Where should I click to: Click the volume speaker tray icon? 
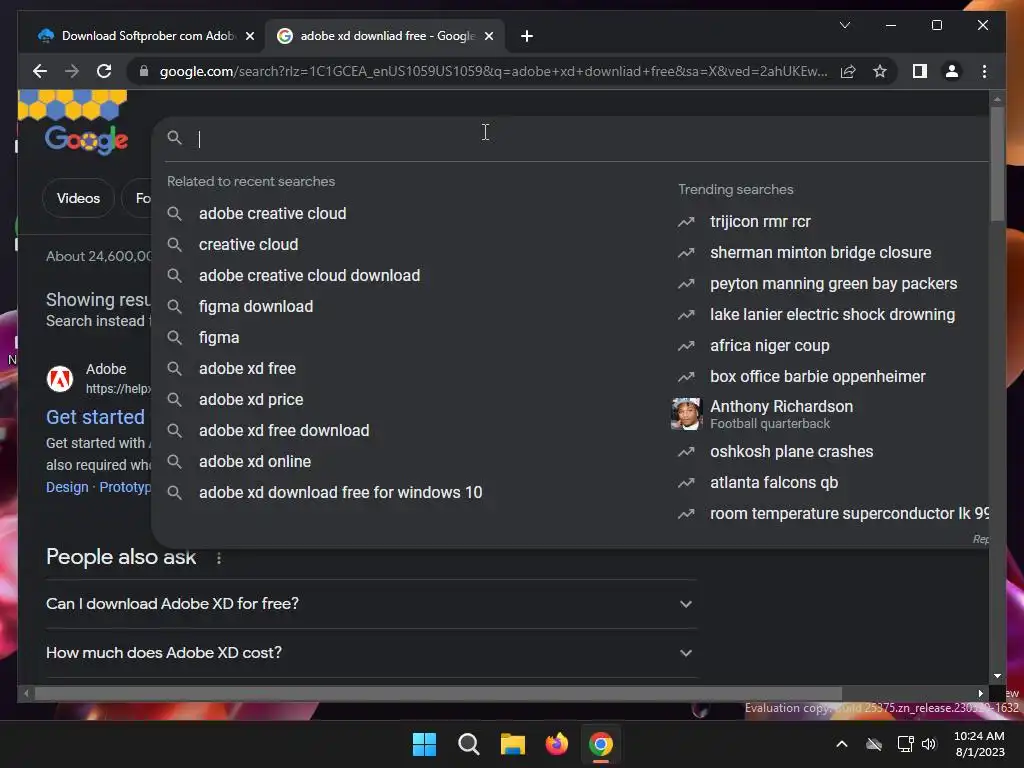(x=929, y=744)
